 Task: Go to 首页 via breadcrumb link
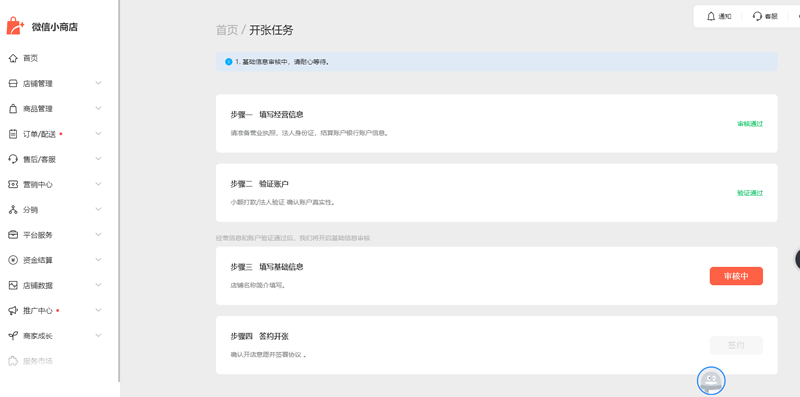pyautogui.click(x=227, y=30)
